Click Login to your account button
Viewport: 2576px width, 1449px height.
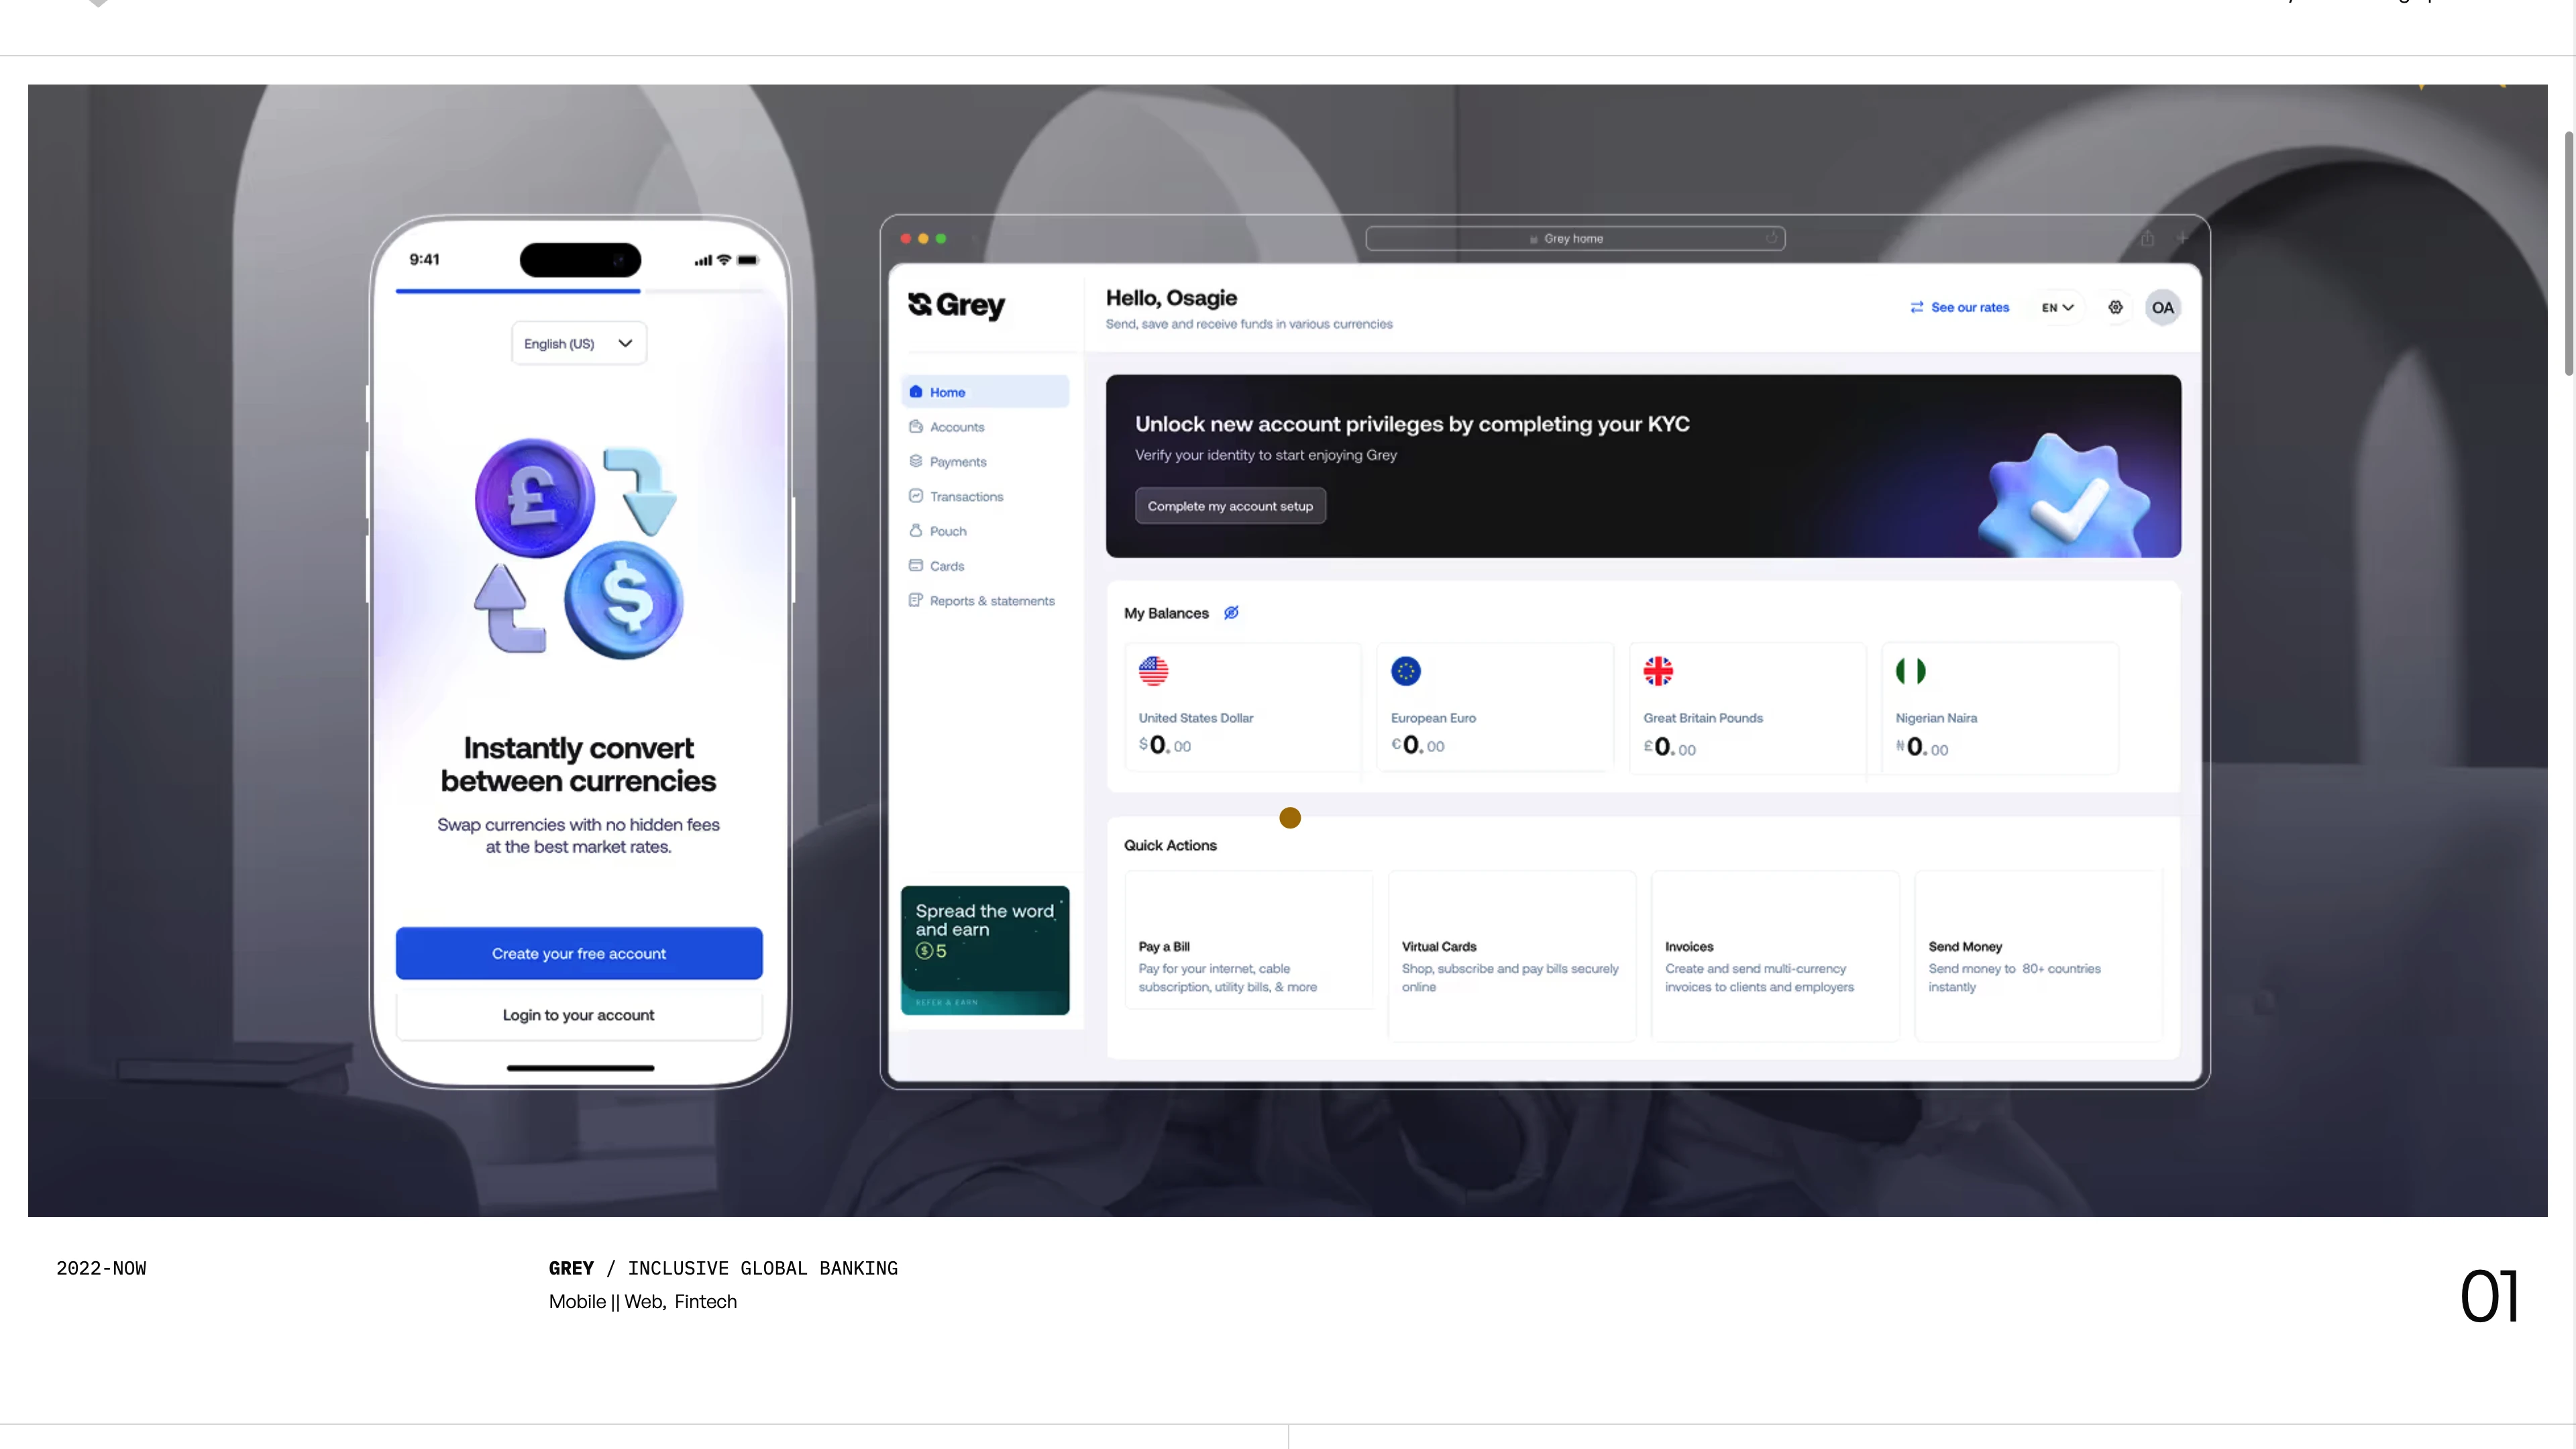[579, 1015]
